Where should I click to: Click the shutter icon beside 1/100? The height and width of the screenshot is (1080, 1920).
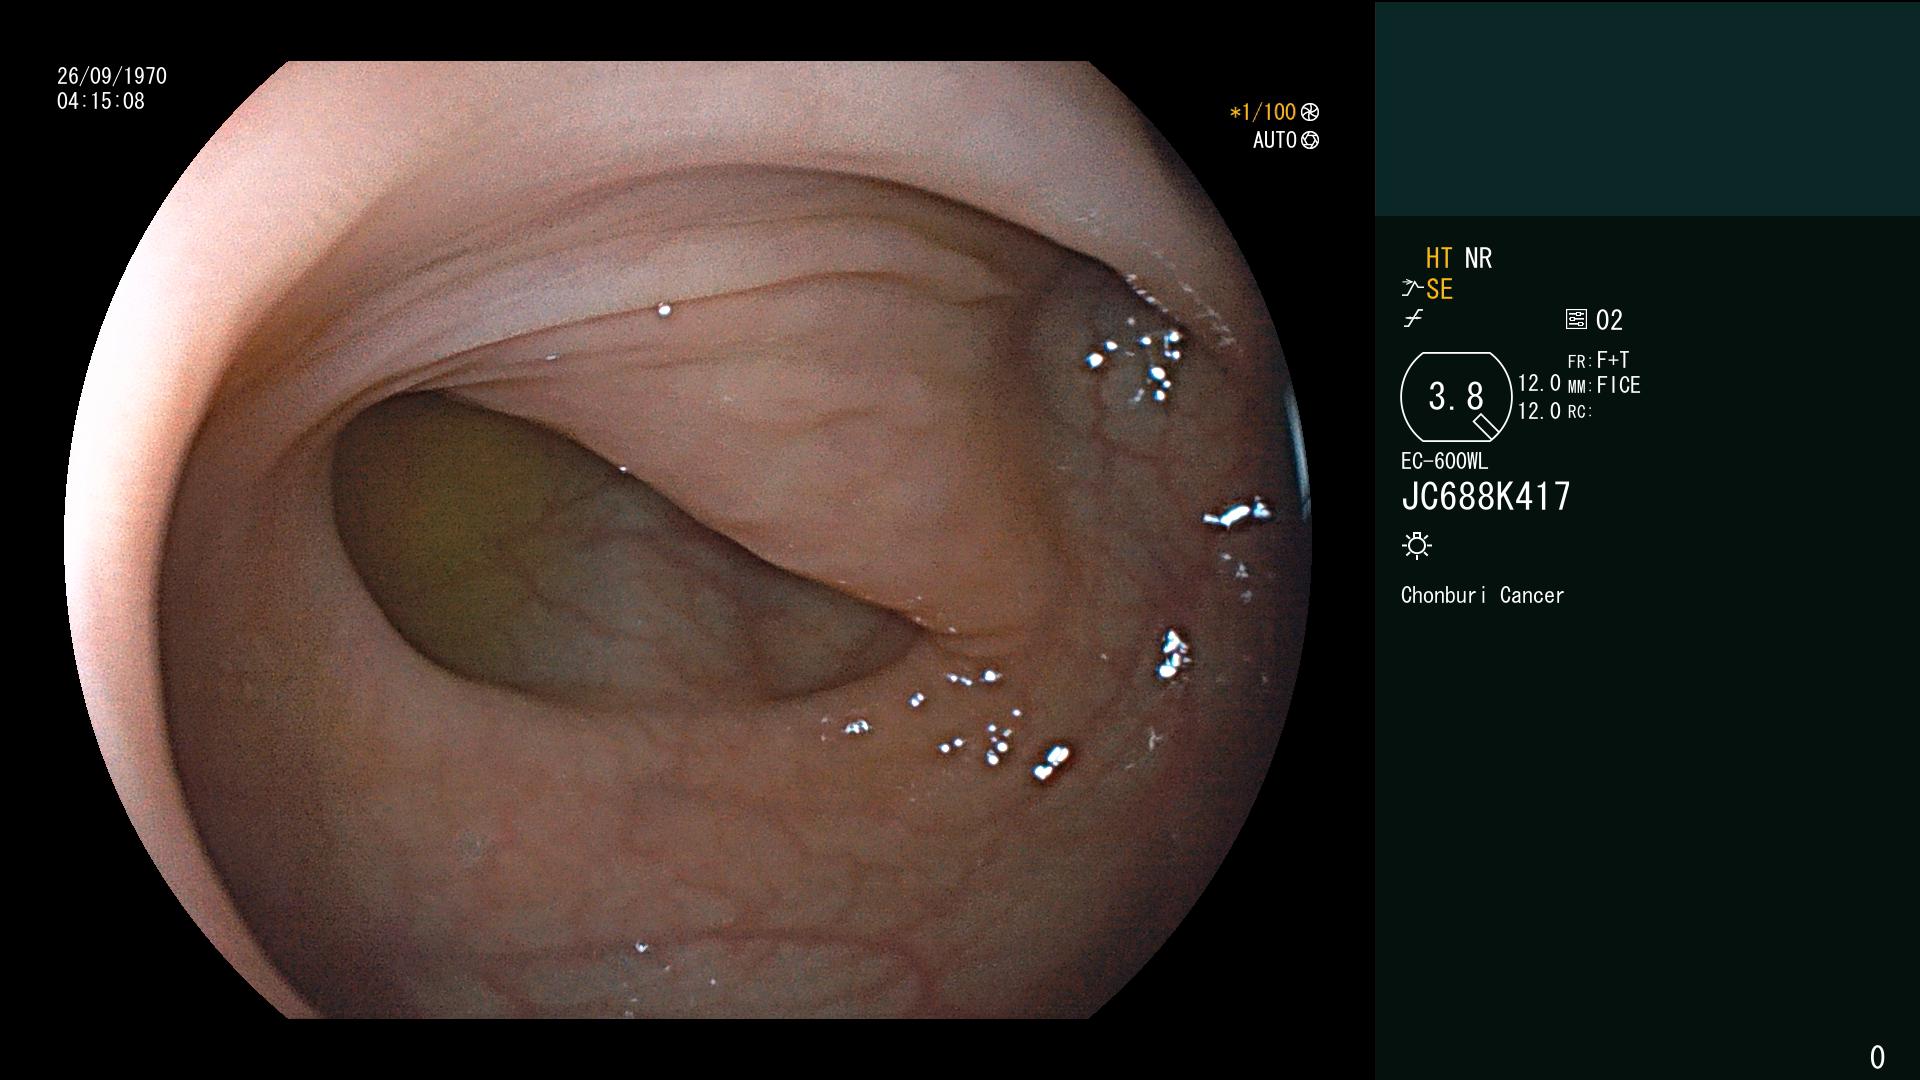pyautogui.click(x=1310, y=112)
